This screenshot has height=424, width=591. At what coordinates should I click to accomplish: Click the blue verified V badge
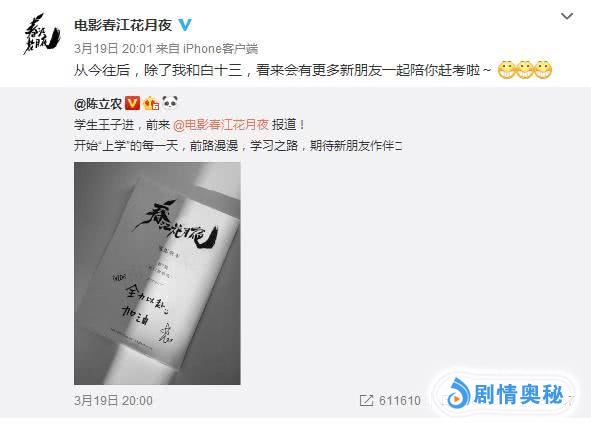click(x=185, y=25)
